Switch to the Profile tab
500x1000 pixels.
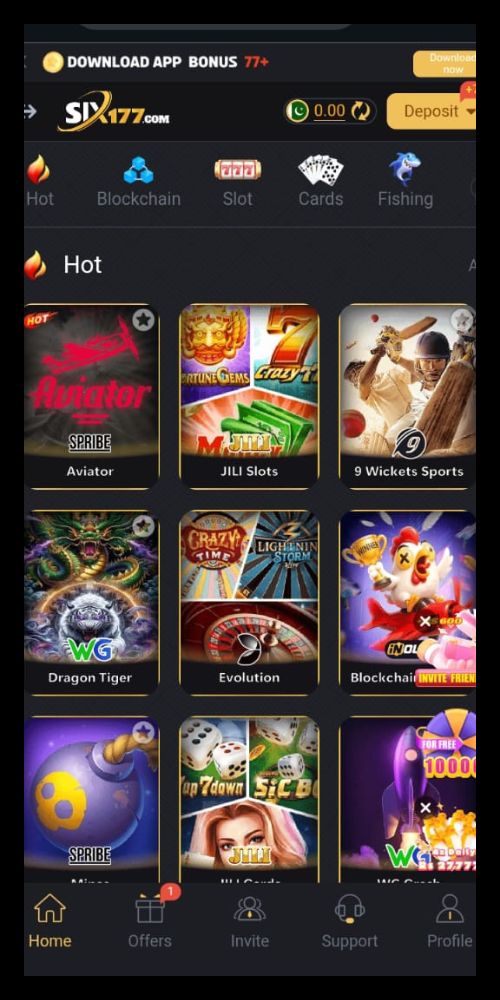coord(450,921)
